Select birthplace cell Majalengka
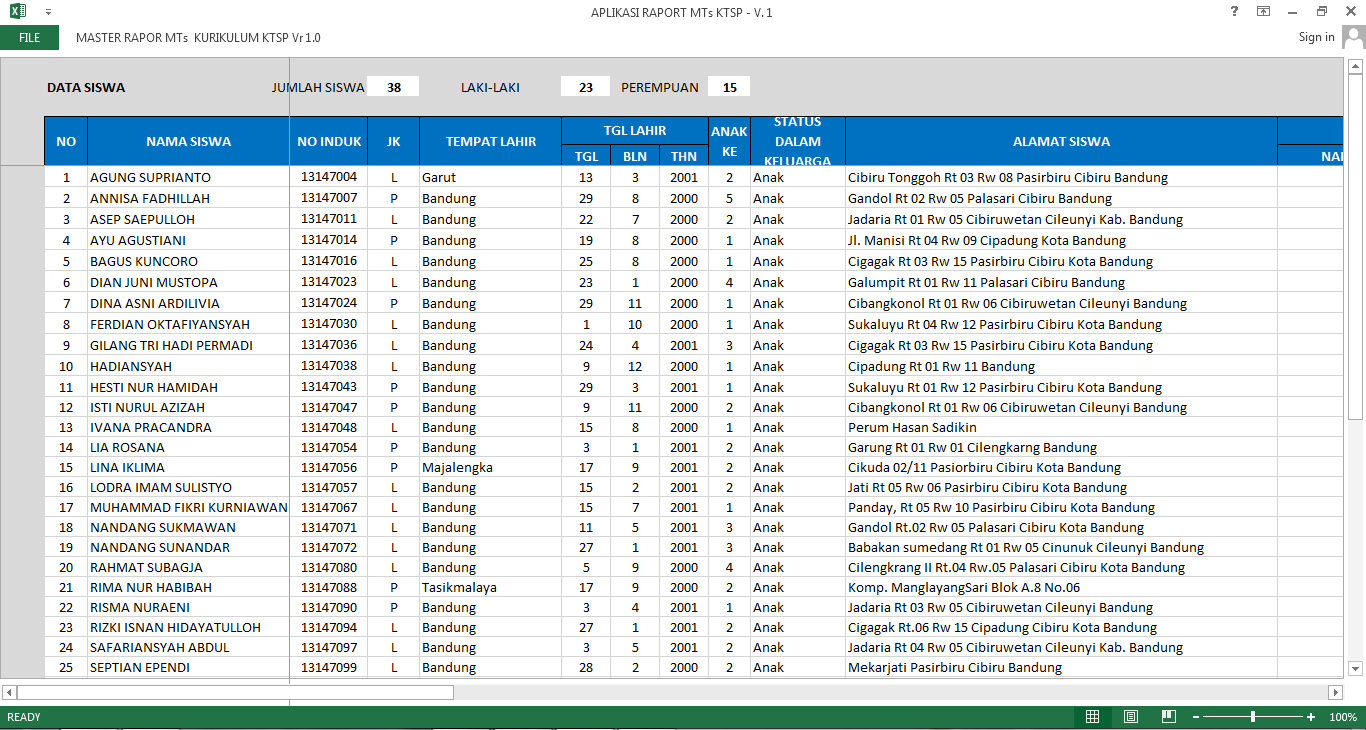 (490, 467)
